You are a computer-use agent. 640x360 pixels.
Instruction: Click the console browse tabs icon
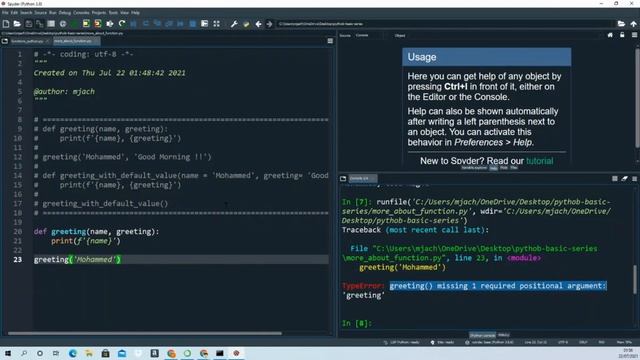click(343, 179)
